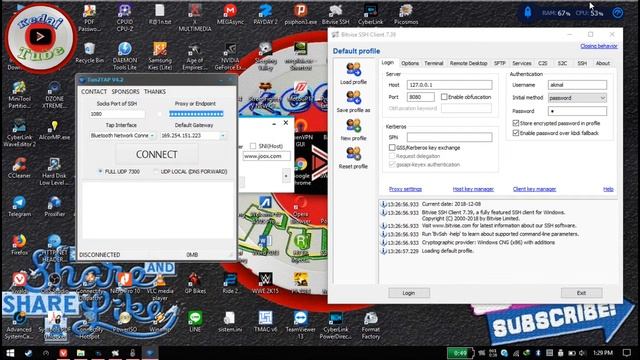Open SPONSORS menu in Tun2TAP
This screenshot has height=360, width=640.
[125, 92]
